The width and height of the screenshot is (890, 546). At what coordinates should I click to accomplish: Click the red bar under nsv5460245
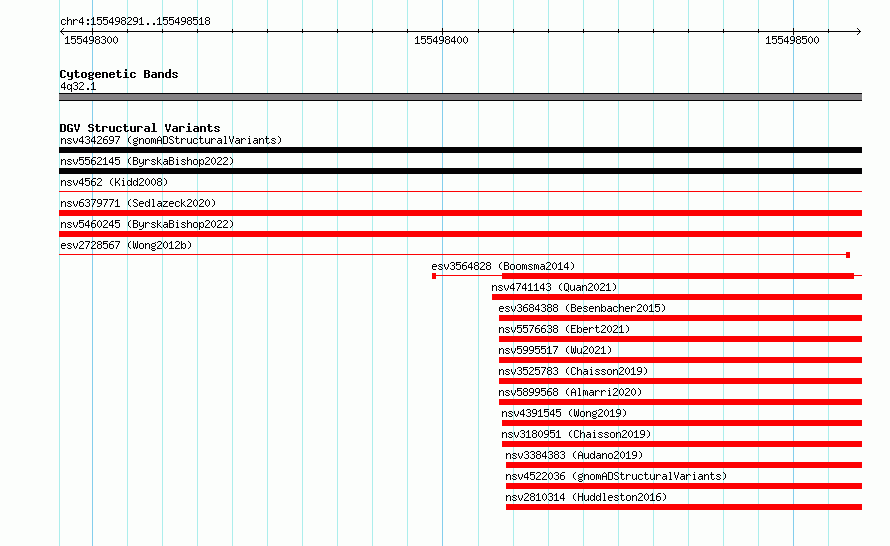(x=460, y=234)
